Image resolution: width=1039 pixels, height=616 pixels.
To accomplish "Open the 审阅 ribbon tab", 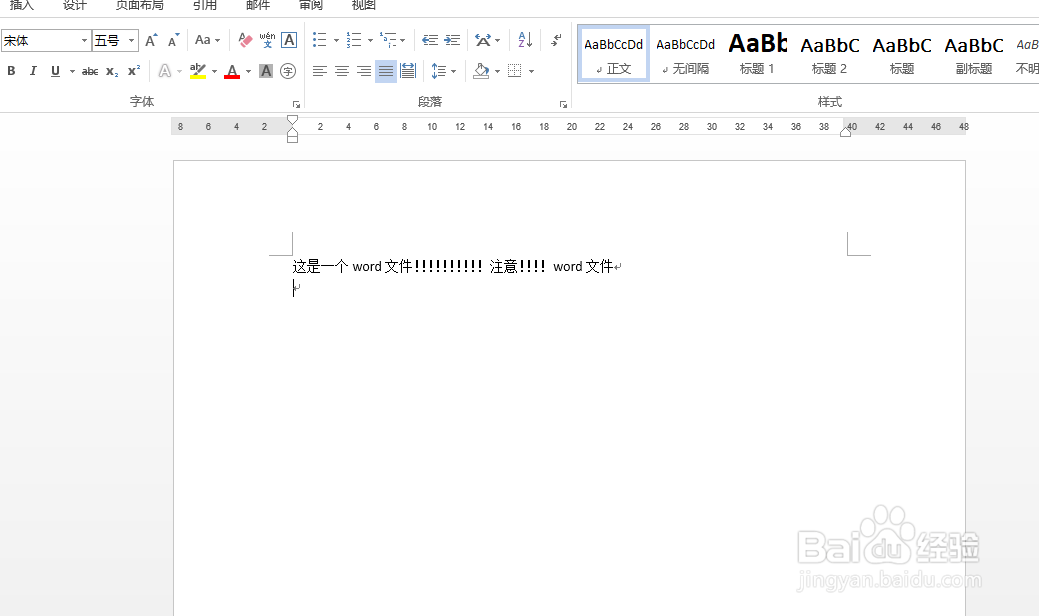I will pyautogui.click(x=311, y=5).
